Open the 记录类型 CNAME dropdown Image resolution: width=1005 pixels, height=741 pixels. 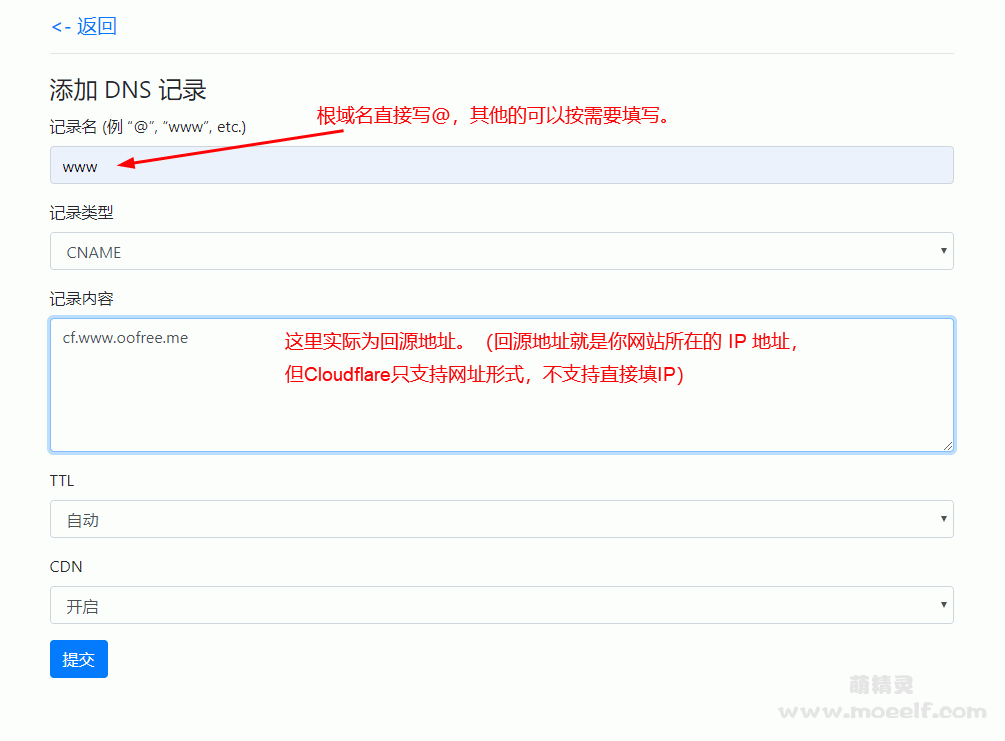[500, 252]
